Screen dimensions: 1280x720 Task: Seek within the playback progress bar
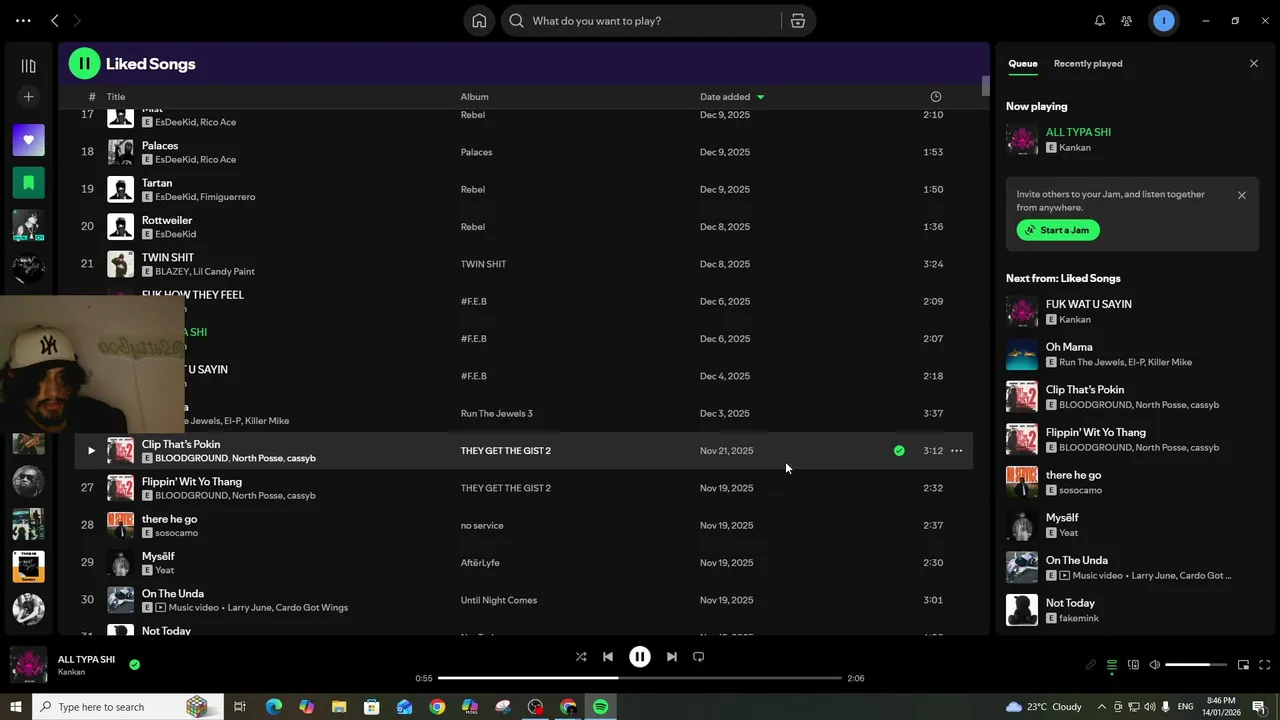point(640,678)
